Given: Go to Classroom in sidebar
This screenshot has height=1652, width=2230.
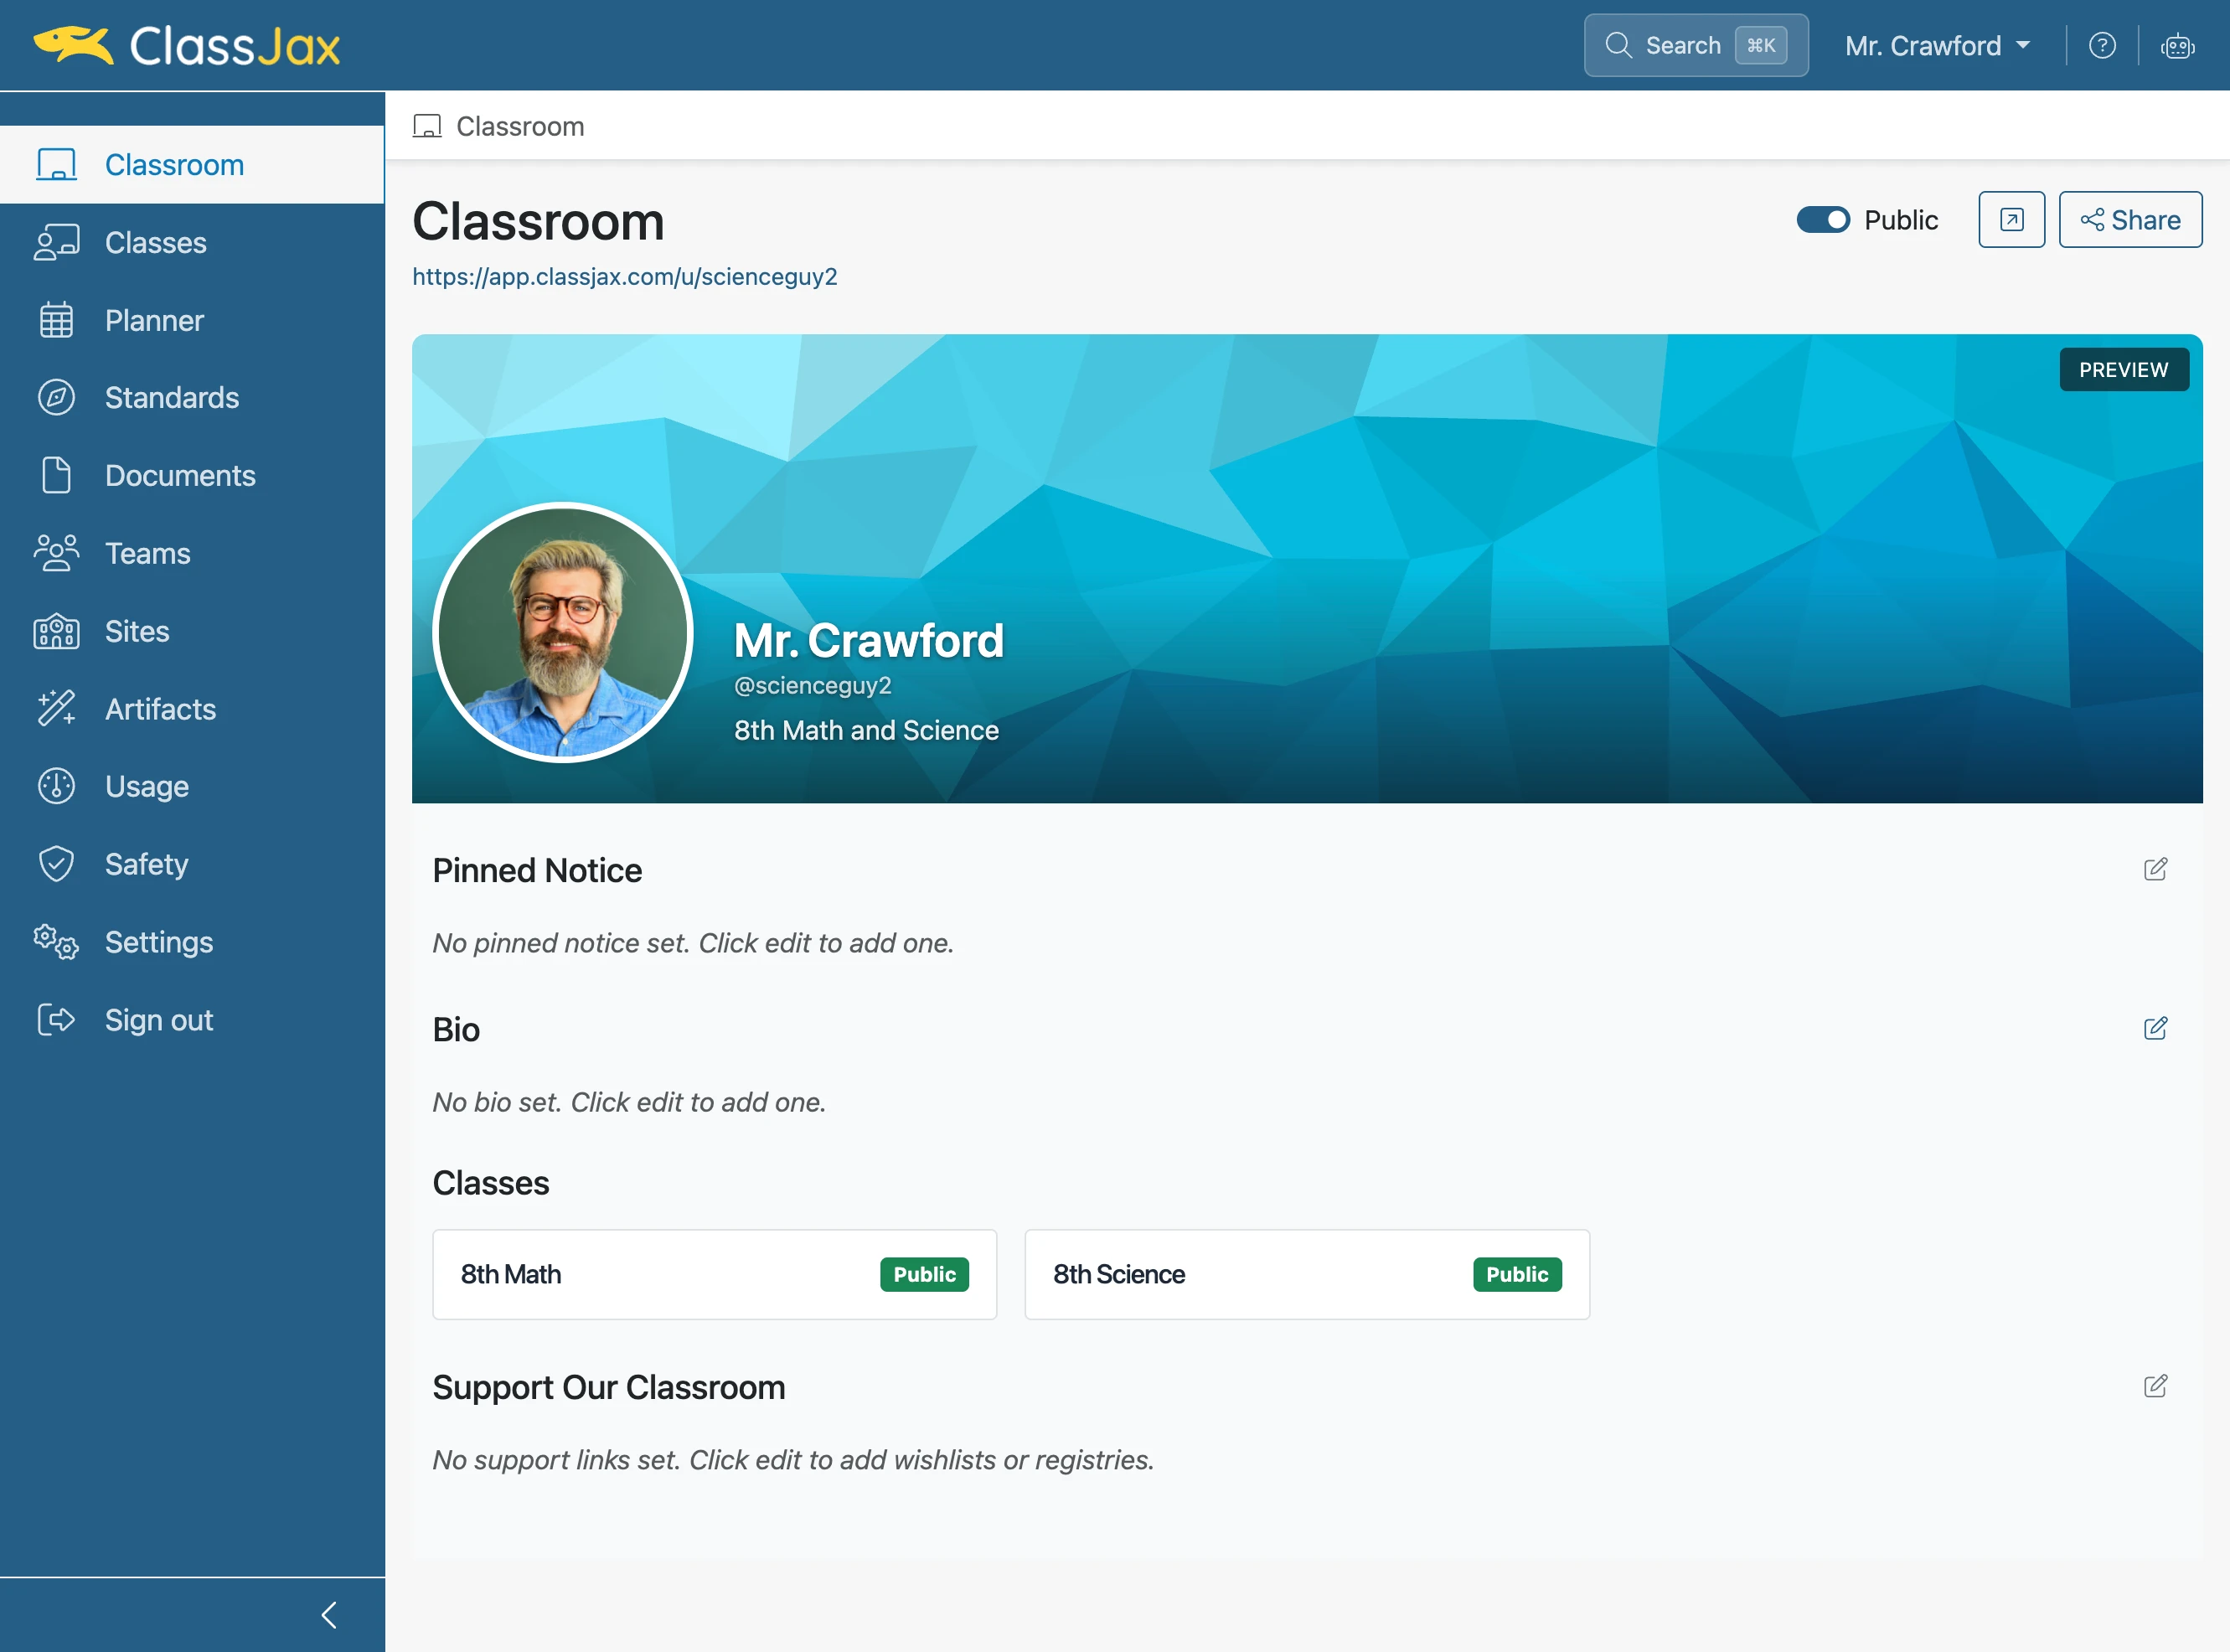Looking at the screenshot, I should click(x=192, y=165).
